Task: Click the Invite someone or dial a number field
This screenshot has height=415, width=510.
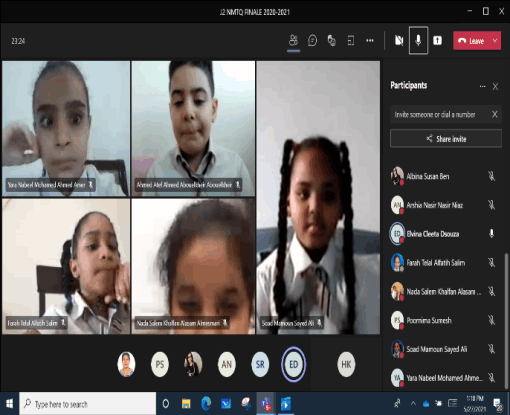Action: [441, 115]
